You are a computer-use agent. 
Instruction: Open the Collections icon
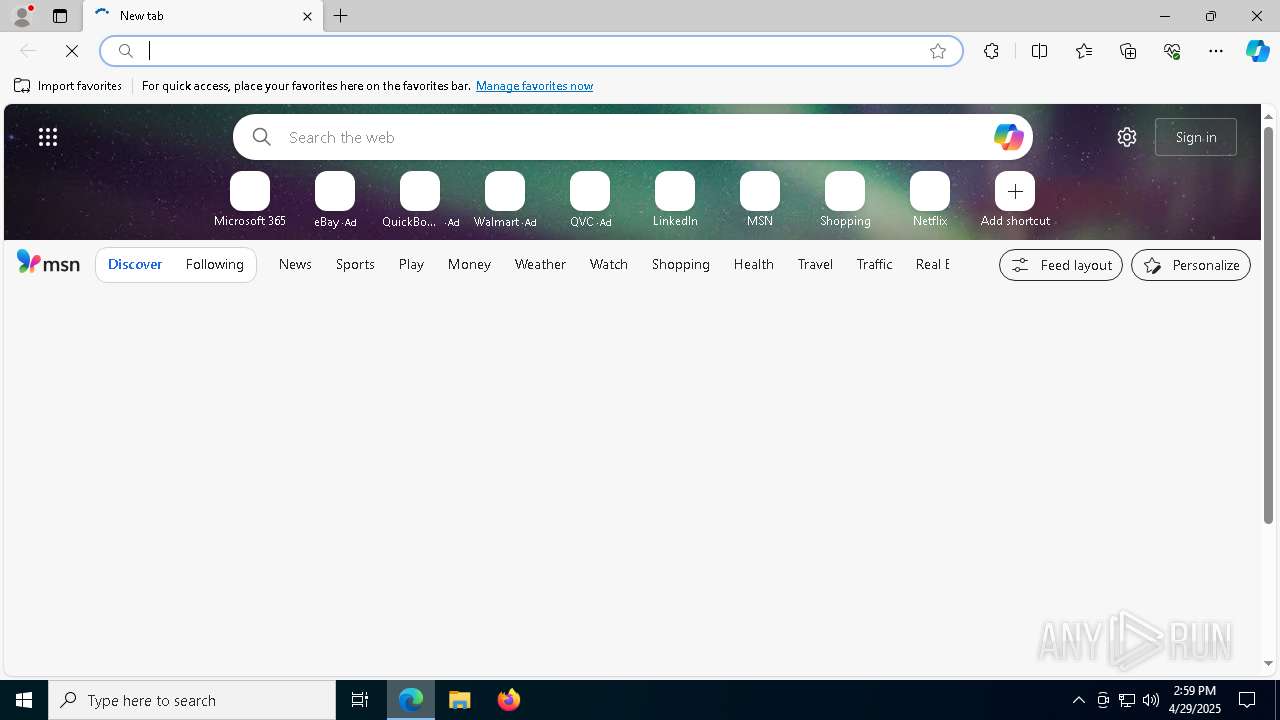coord(1128,51)
